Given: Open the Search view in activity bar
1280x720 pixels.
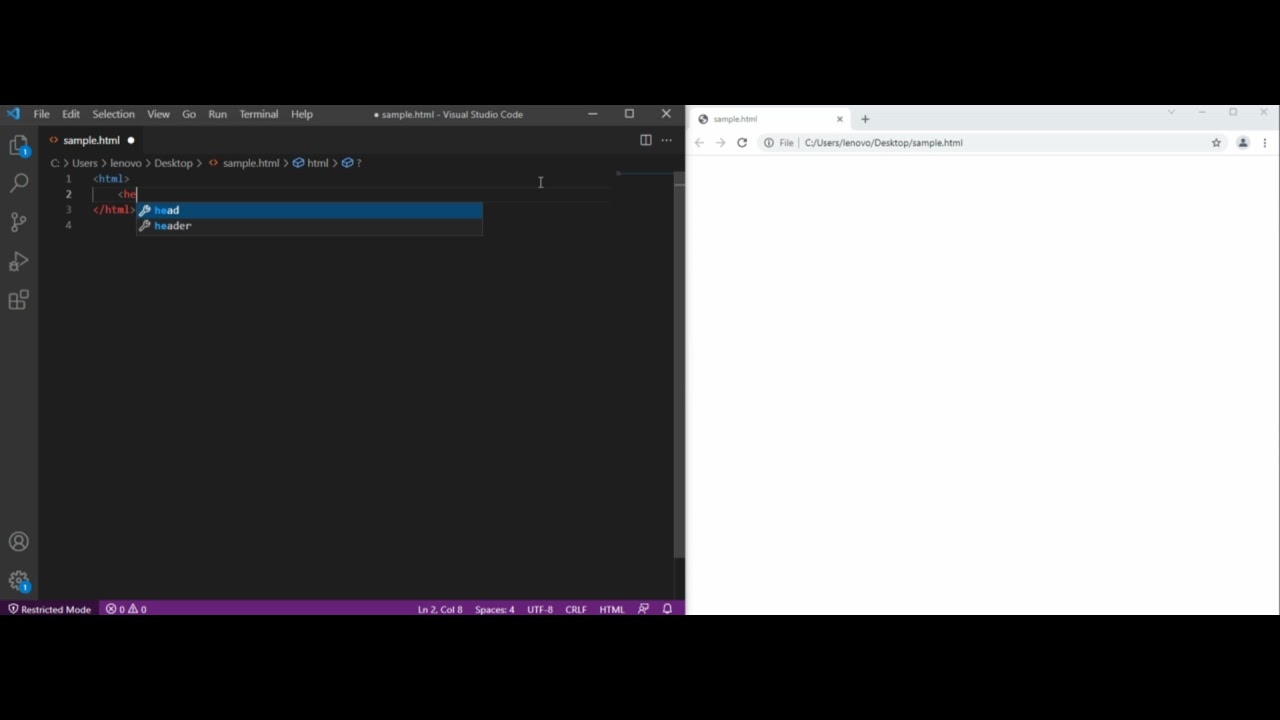Looking at the screenshot, I should point(18,183).
